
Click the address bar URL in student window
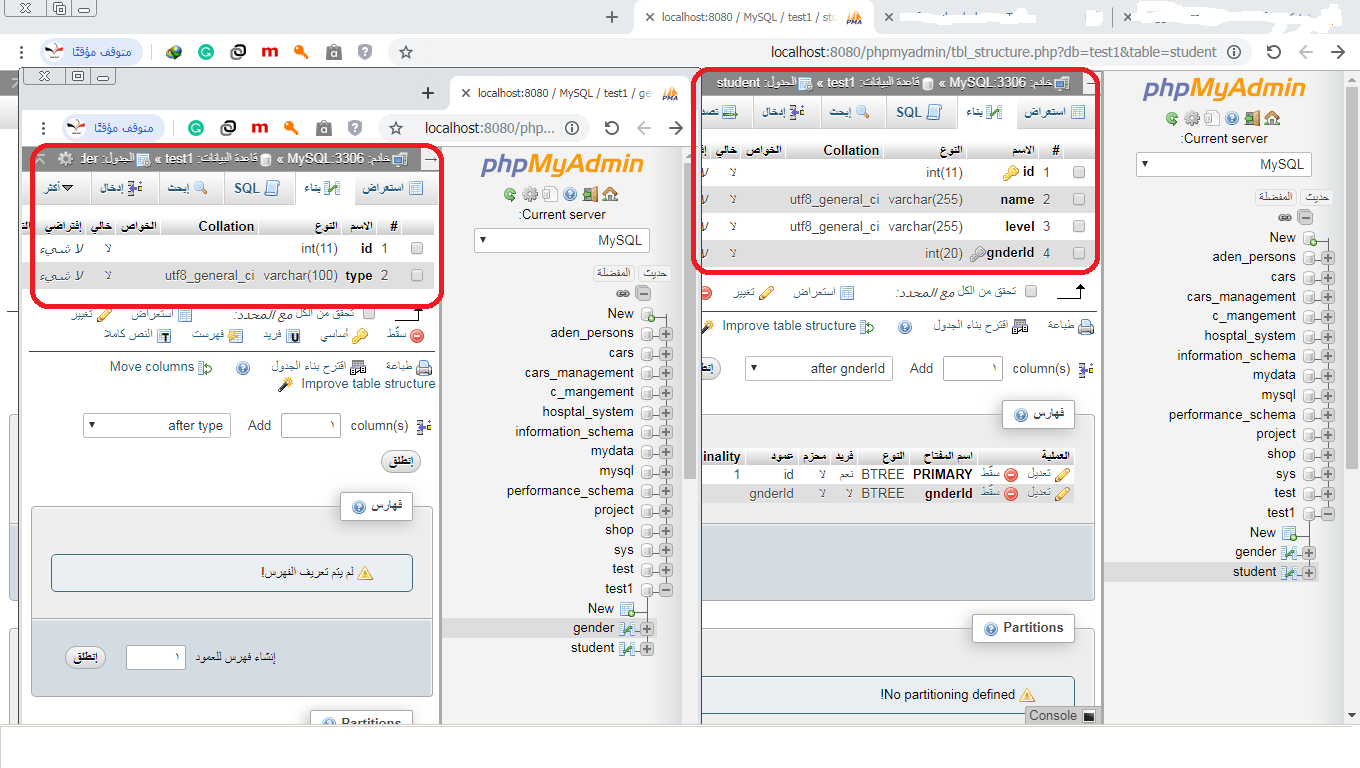click(x=994, y=52)
